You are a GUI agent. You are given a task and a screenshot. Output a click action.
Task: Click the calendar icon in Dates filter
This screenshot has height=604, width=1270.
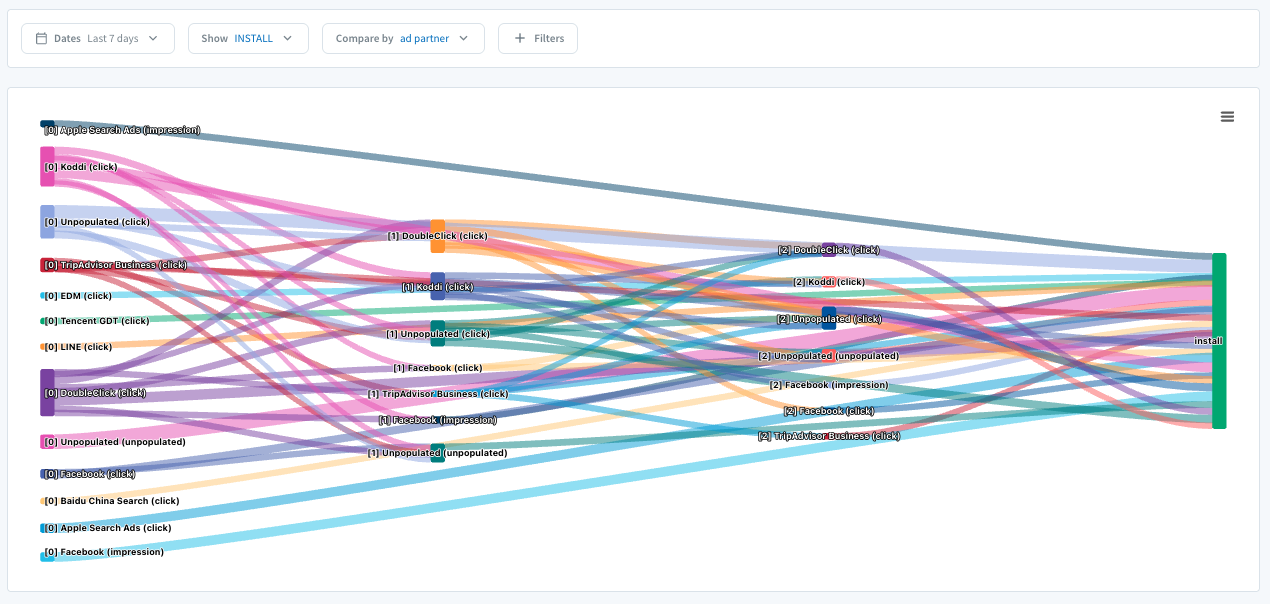point(41,39)
